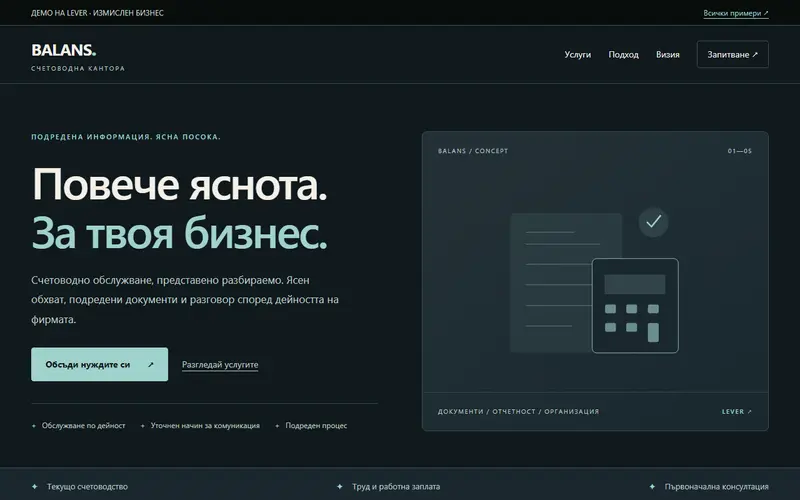800x500 pixels.
Task: Click the calculator illustration icon
Action: pyautogui.click(x=635, y=306)
